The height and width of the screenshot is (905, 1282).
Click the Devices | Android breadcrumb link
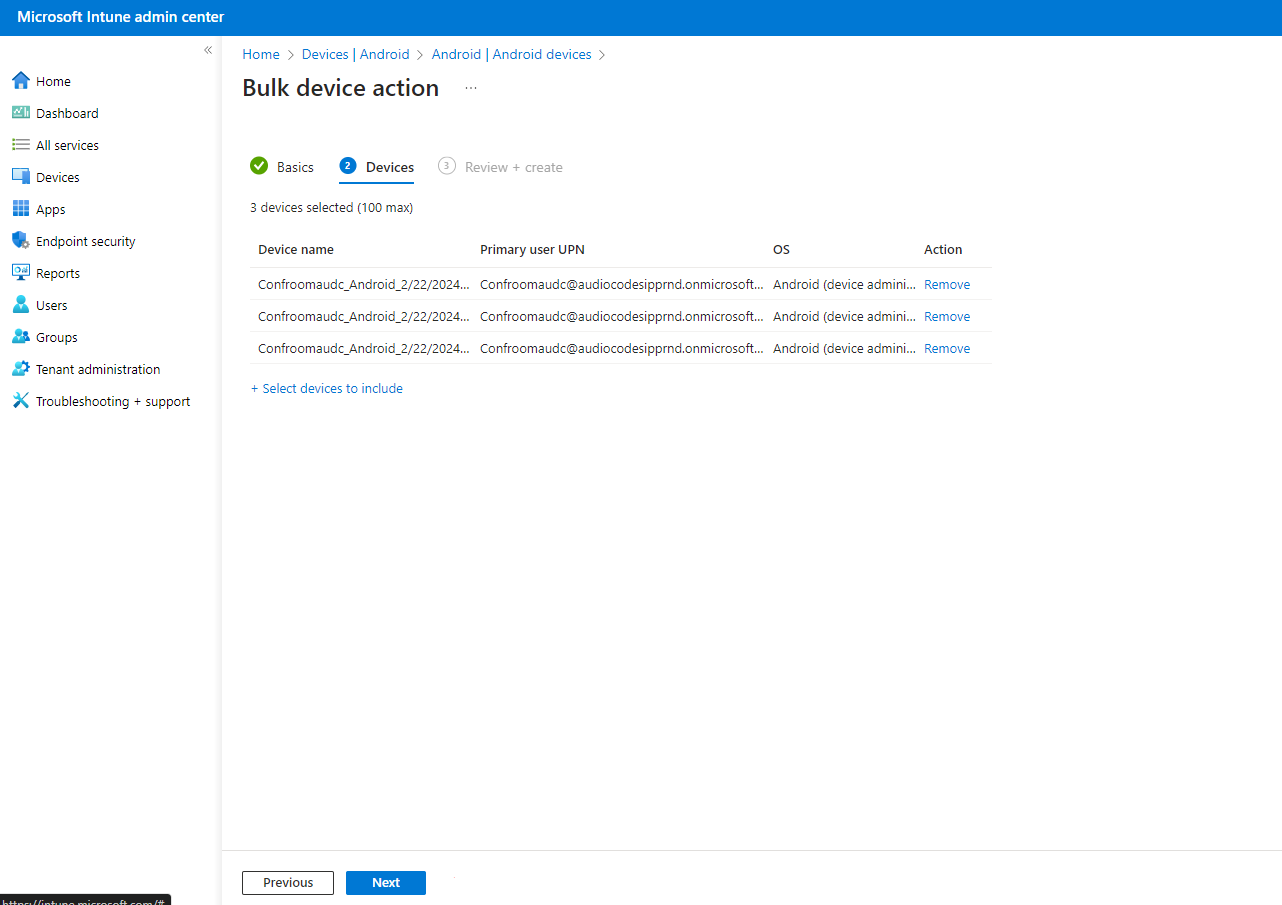[x=356, y=54]
